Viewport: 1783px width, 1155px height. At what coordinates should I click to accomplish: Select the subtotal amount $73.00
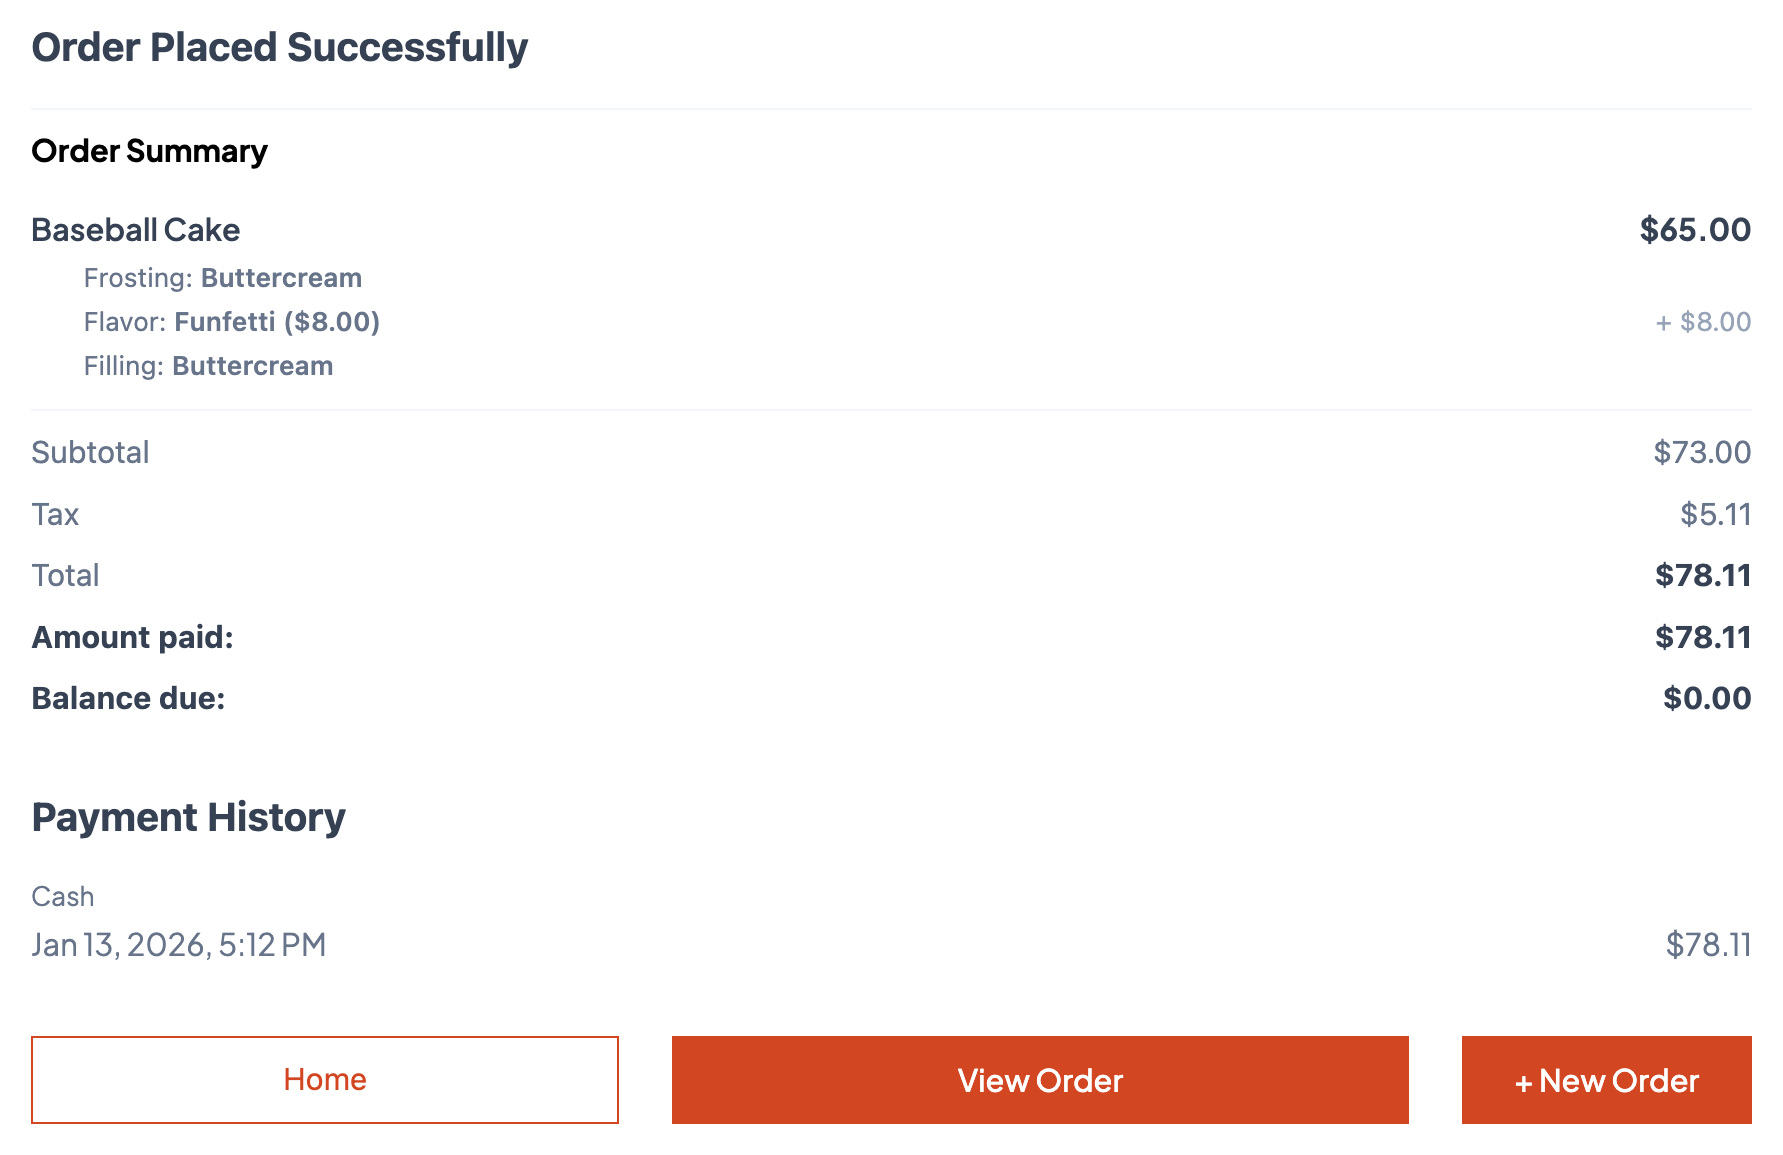pyautogui.click(x=1702, y=453)
